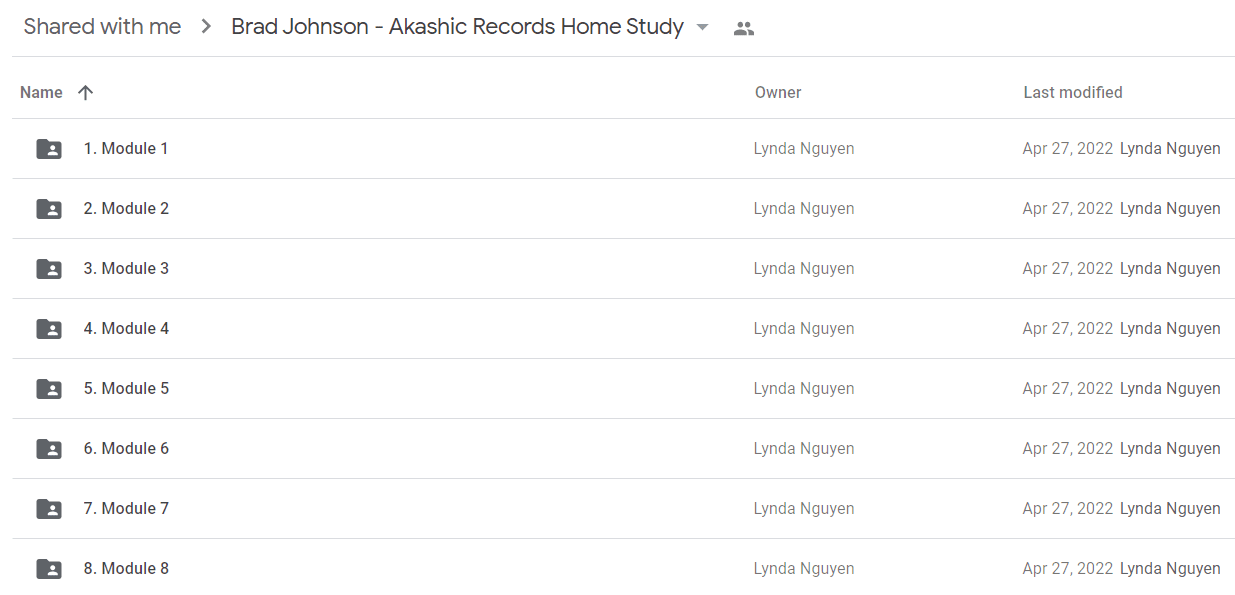Select the Module 2 folder icon
1235x595 pixels.
(49, 209)
